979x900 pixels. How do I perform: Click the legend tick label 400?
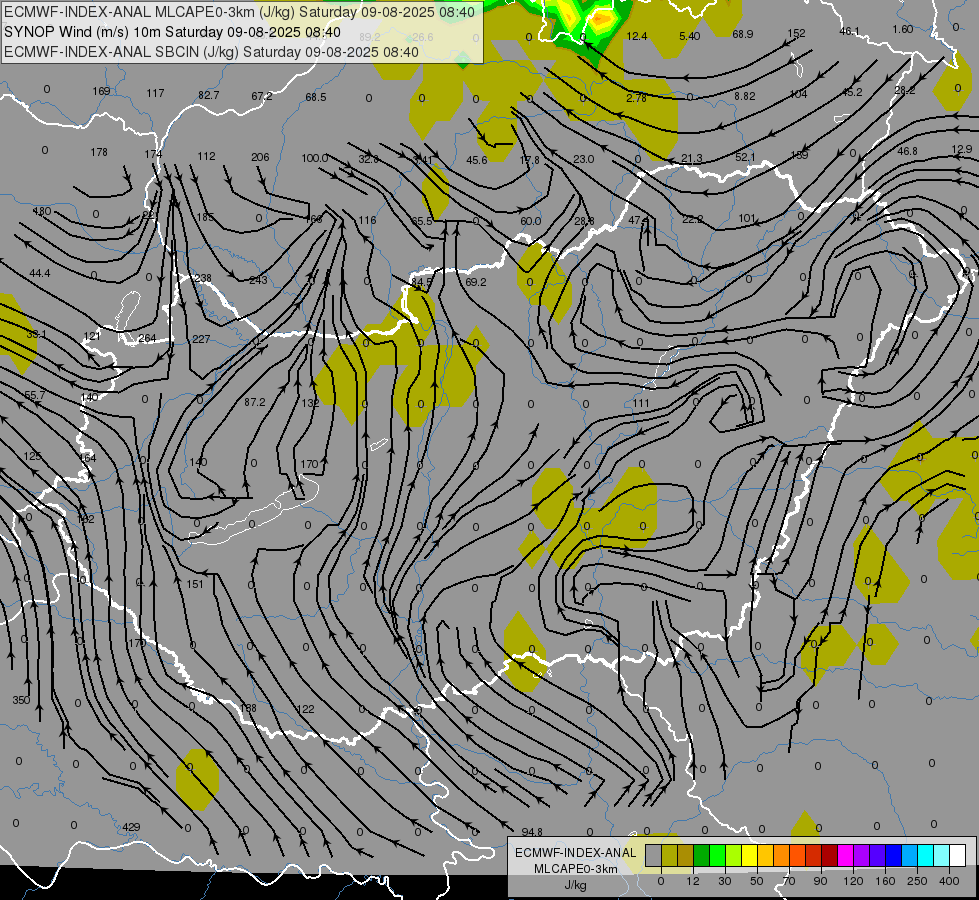949,881
